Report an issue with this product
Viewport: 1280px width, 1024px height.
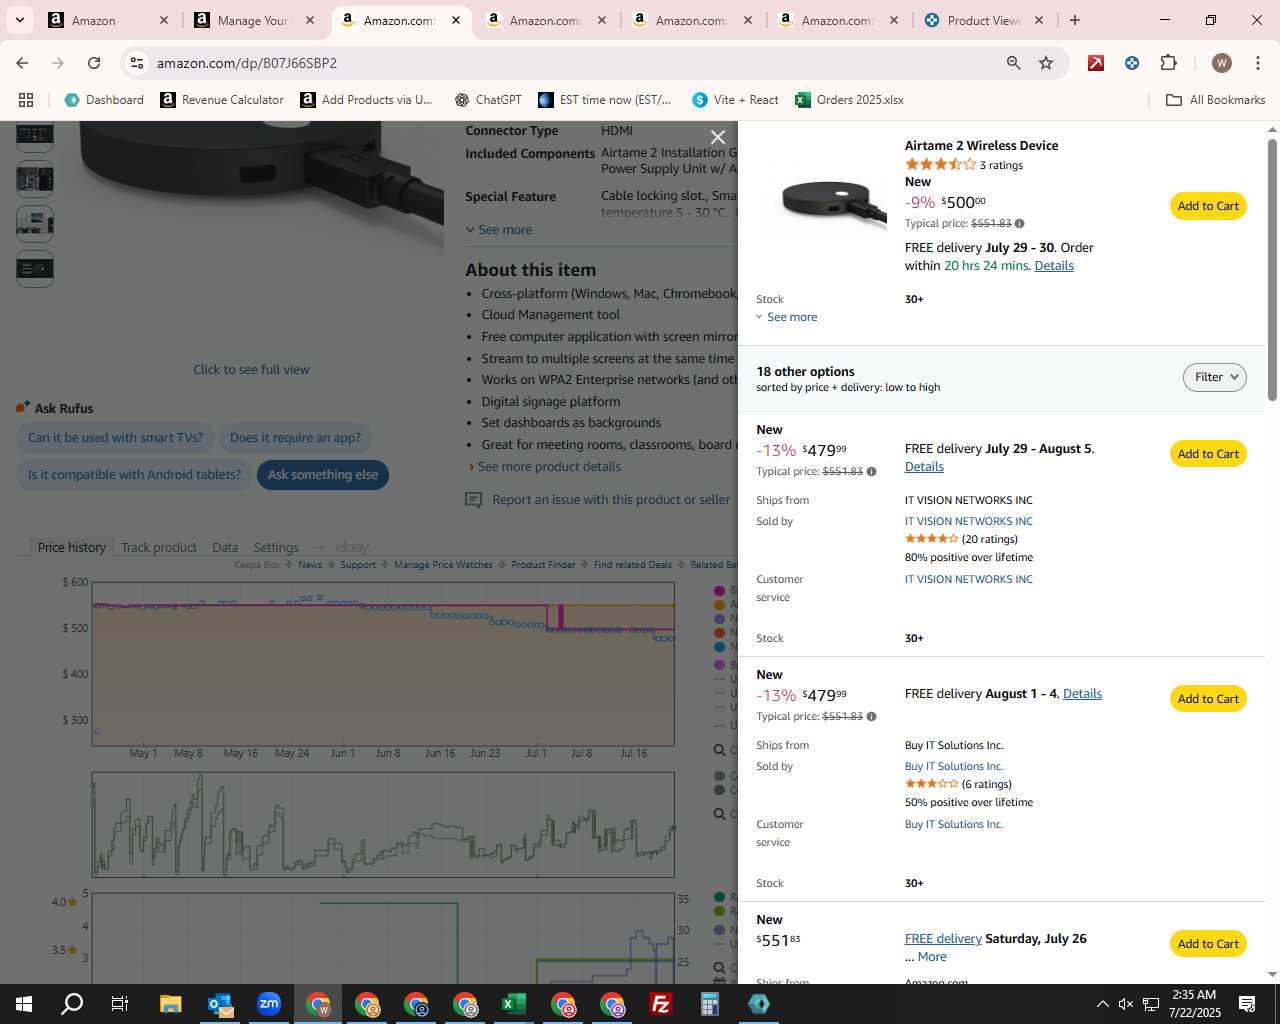click(610, 500)
